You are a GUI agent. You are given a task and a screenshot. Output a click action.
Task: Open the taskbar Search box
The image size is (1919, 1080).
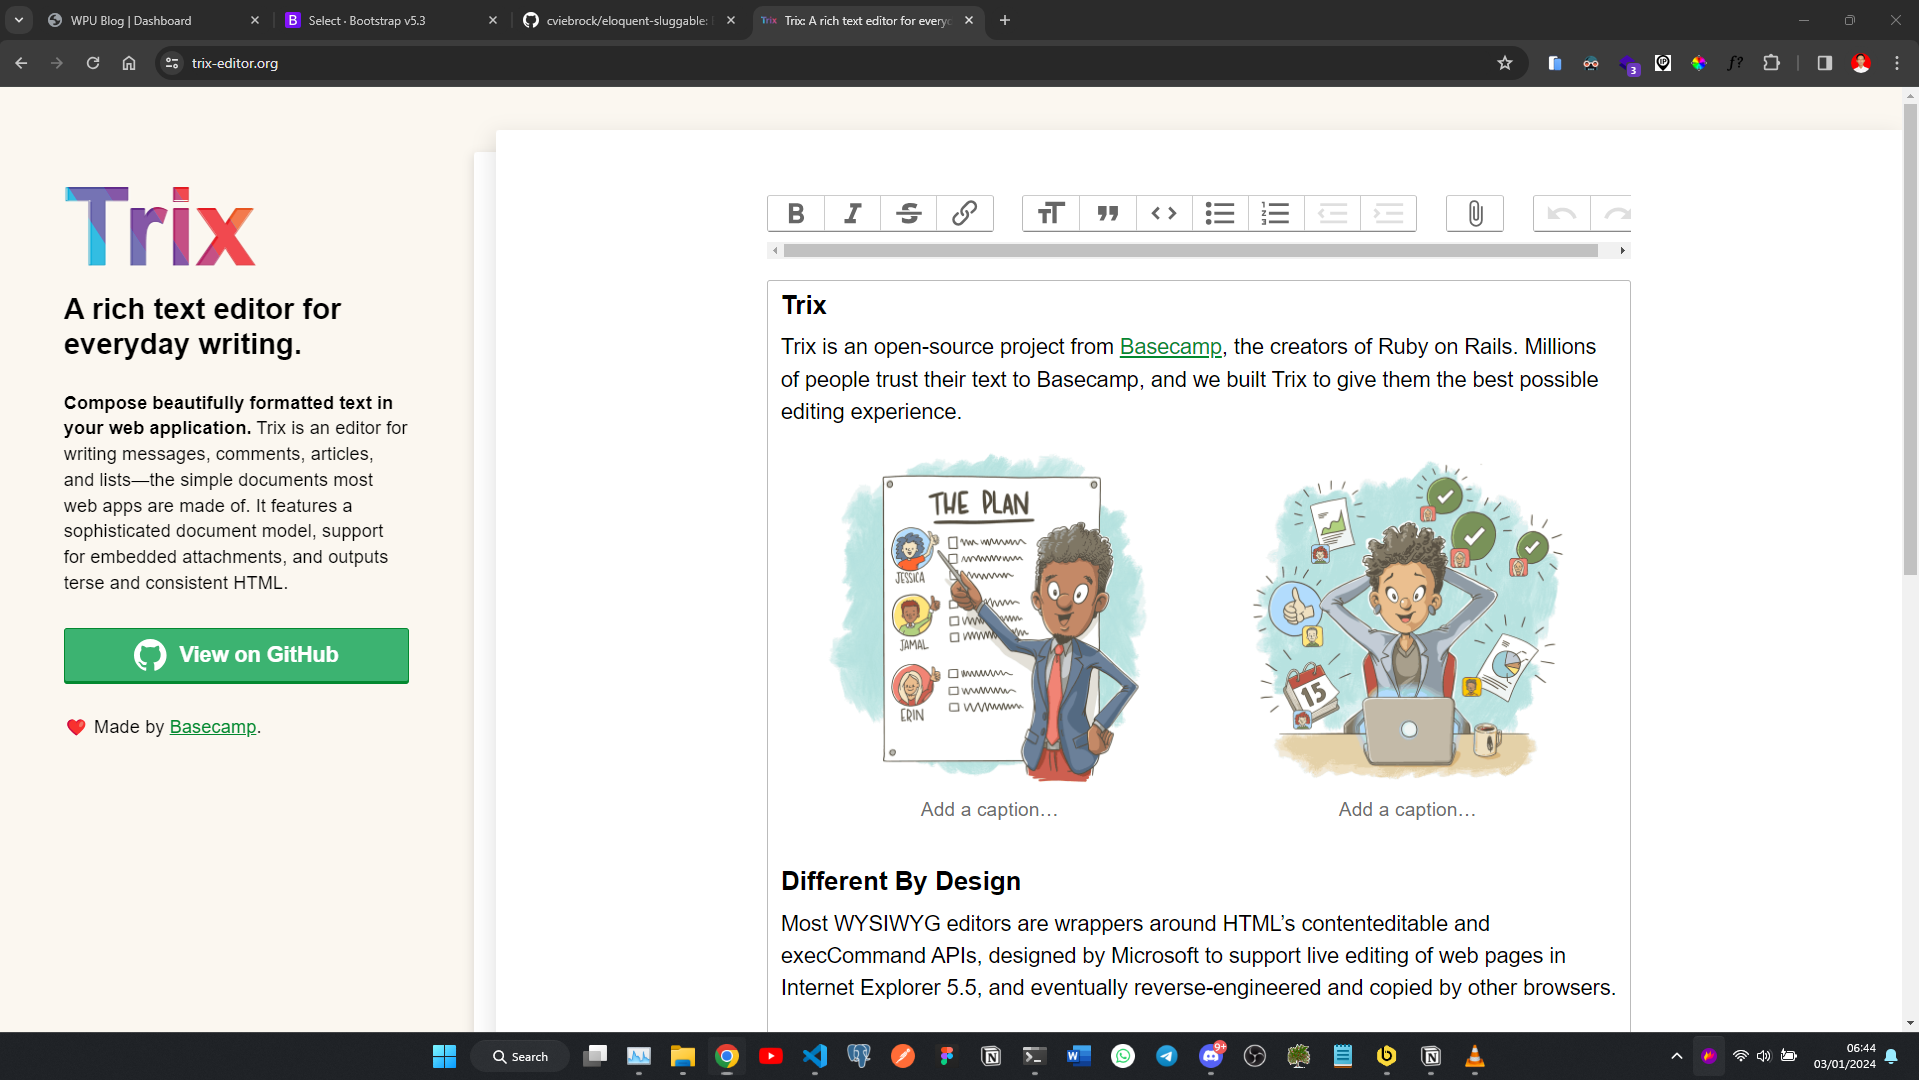(521, 1056)
